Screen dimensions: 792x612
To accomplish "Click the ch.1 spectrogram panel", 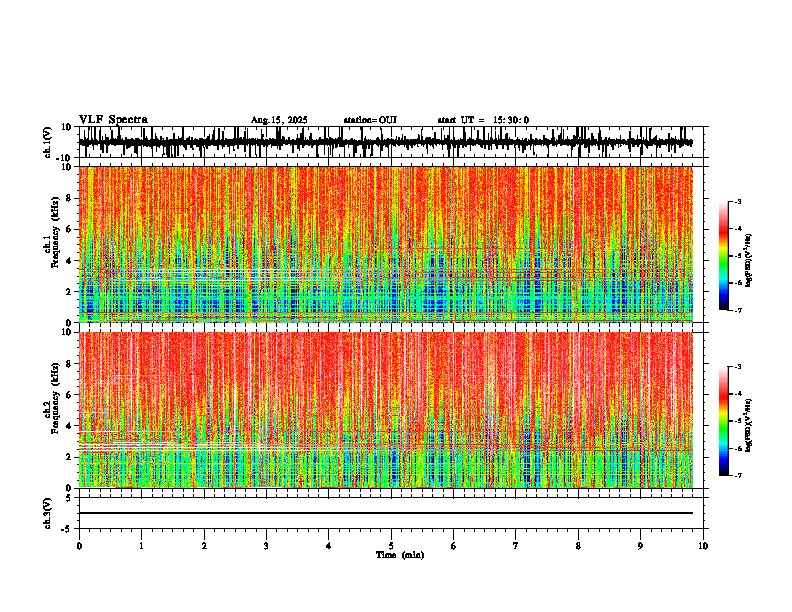I will click(x=385, y=244).
